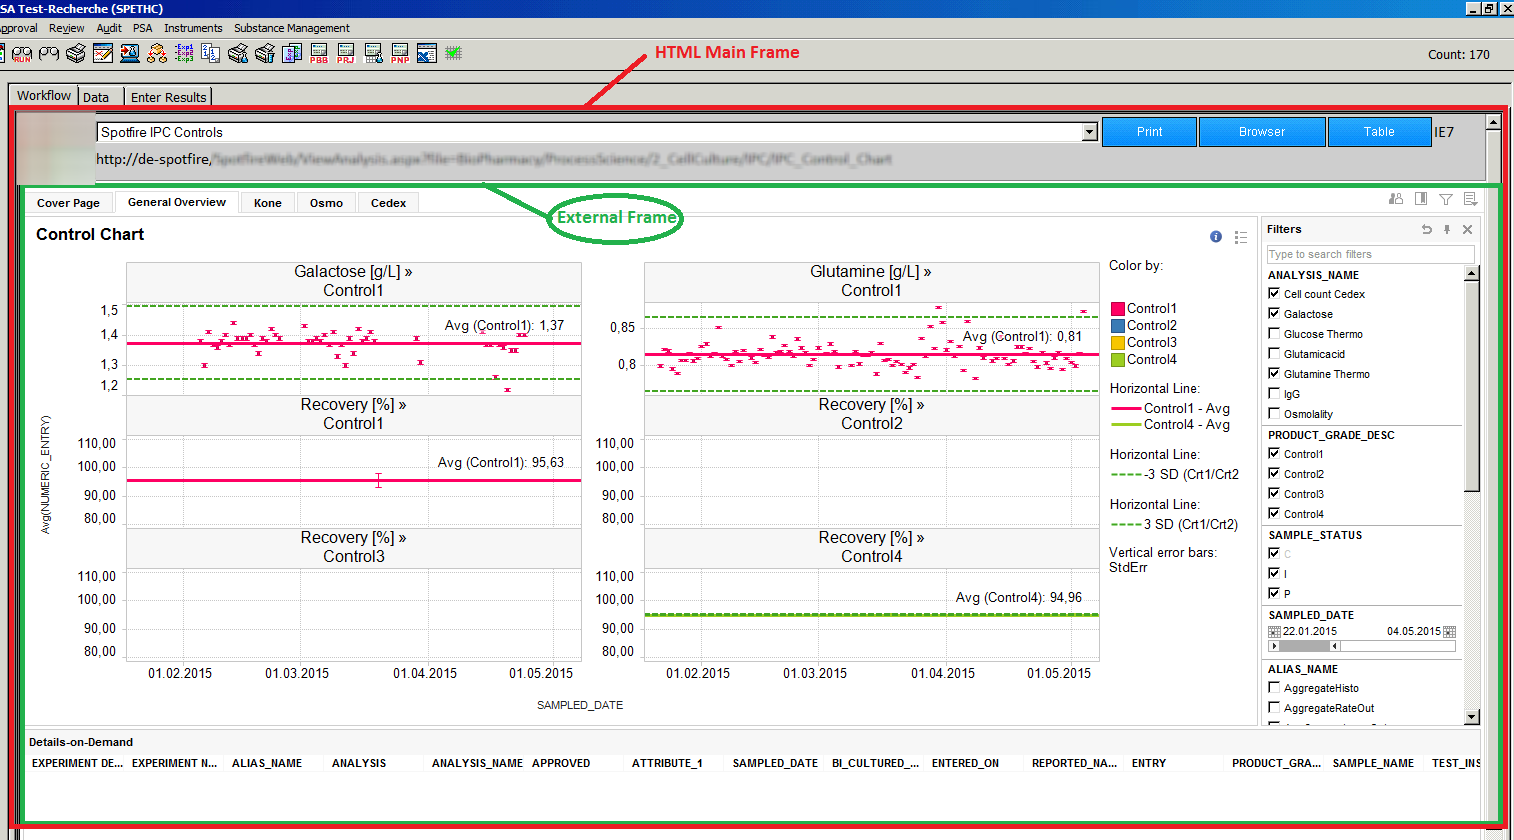Select the PRJ toolbar icon
This screenshot has height=840, width=1514.
(345, 53)
